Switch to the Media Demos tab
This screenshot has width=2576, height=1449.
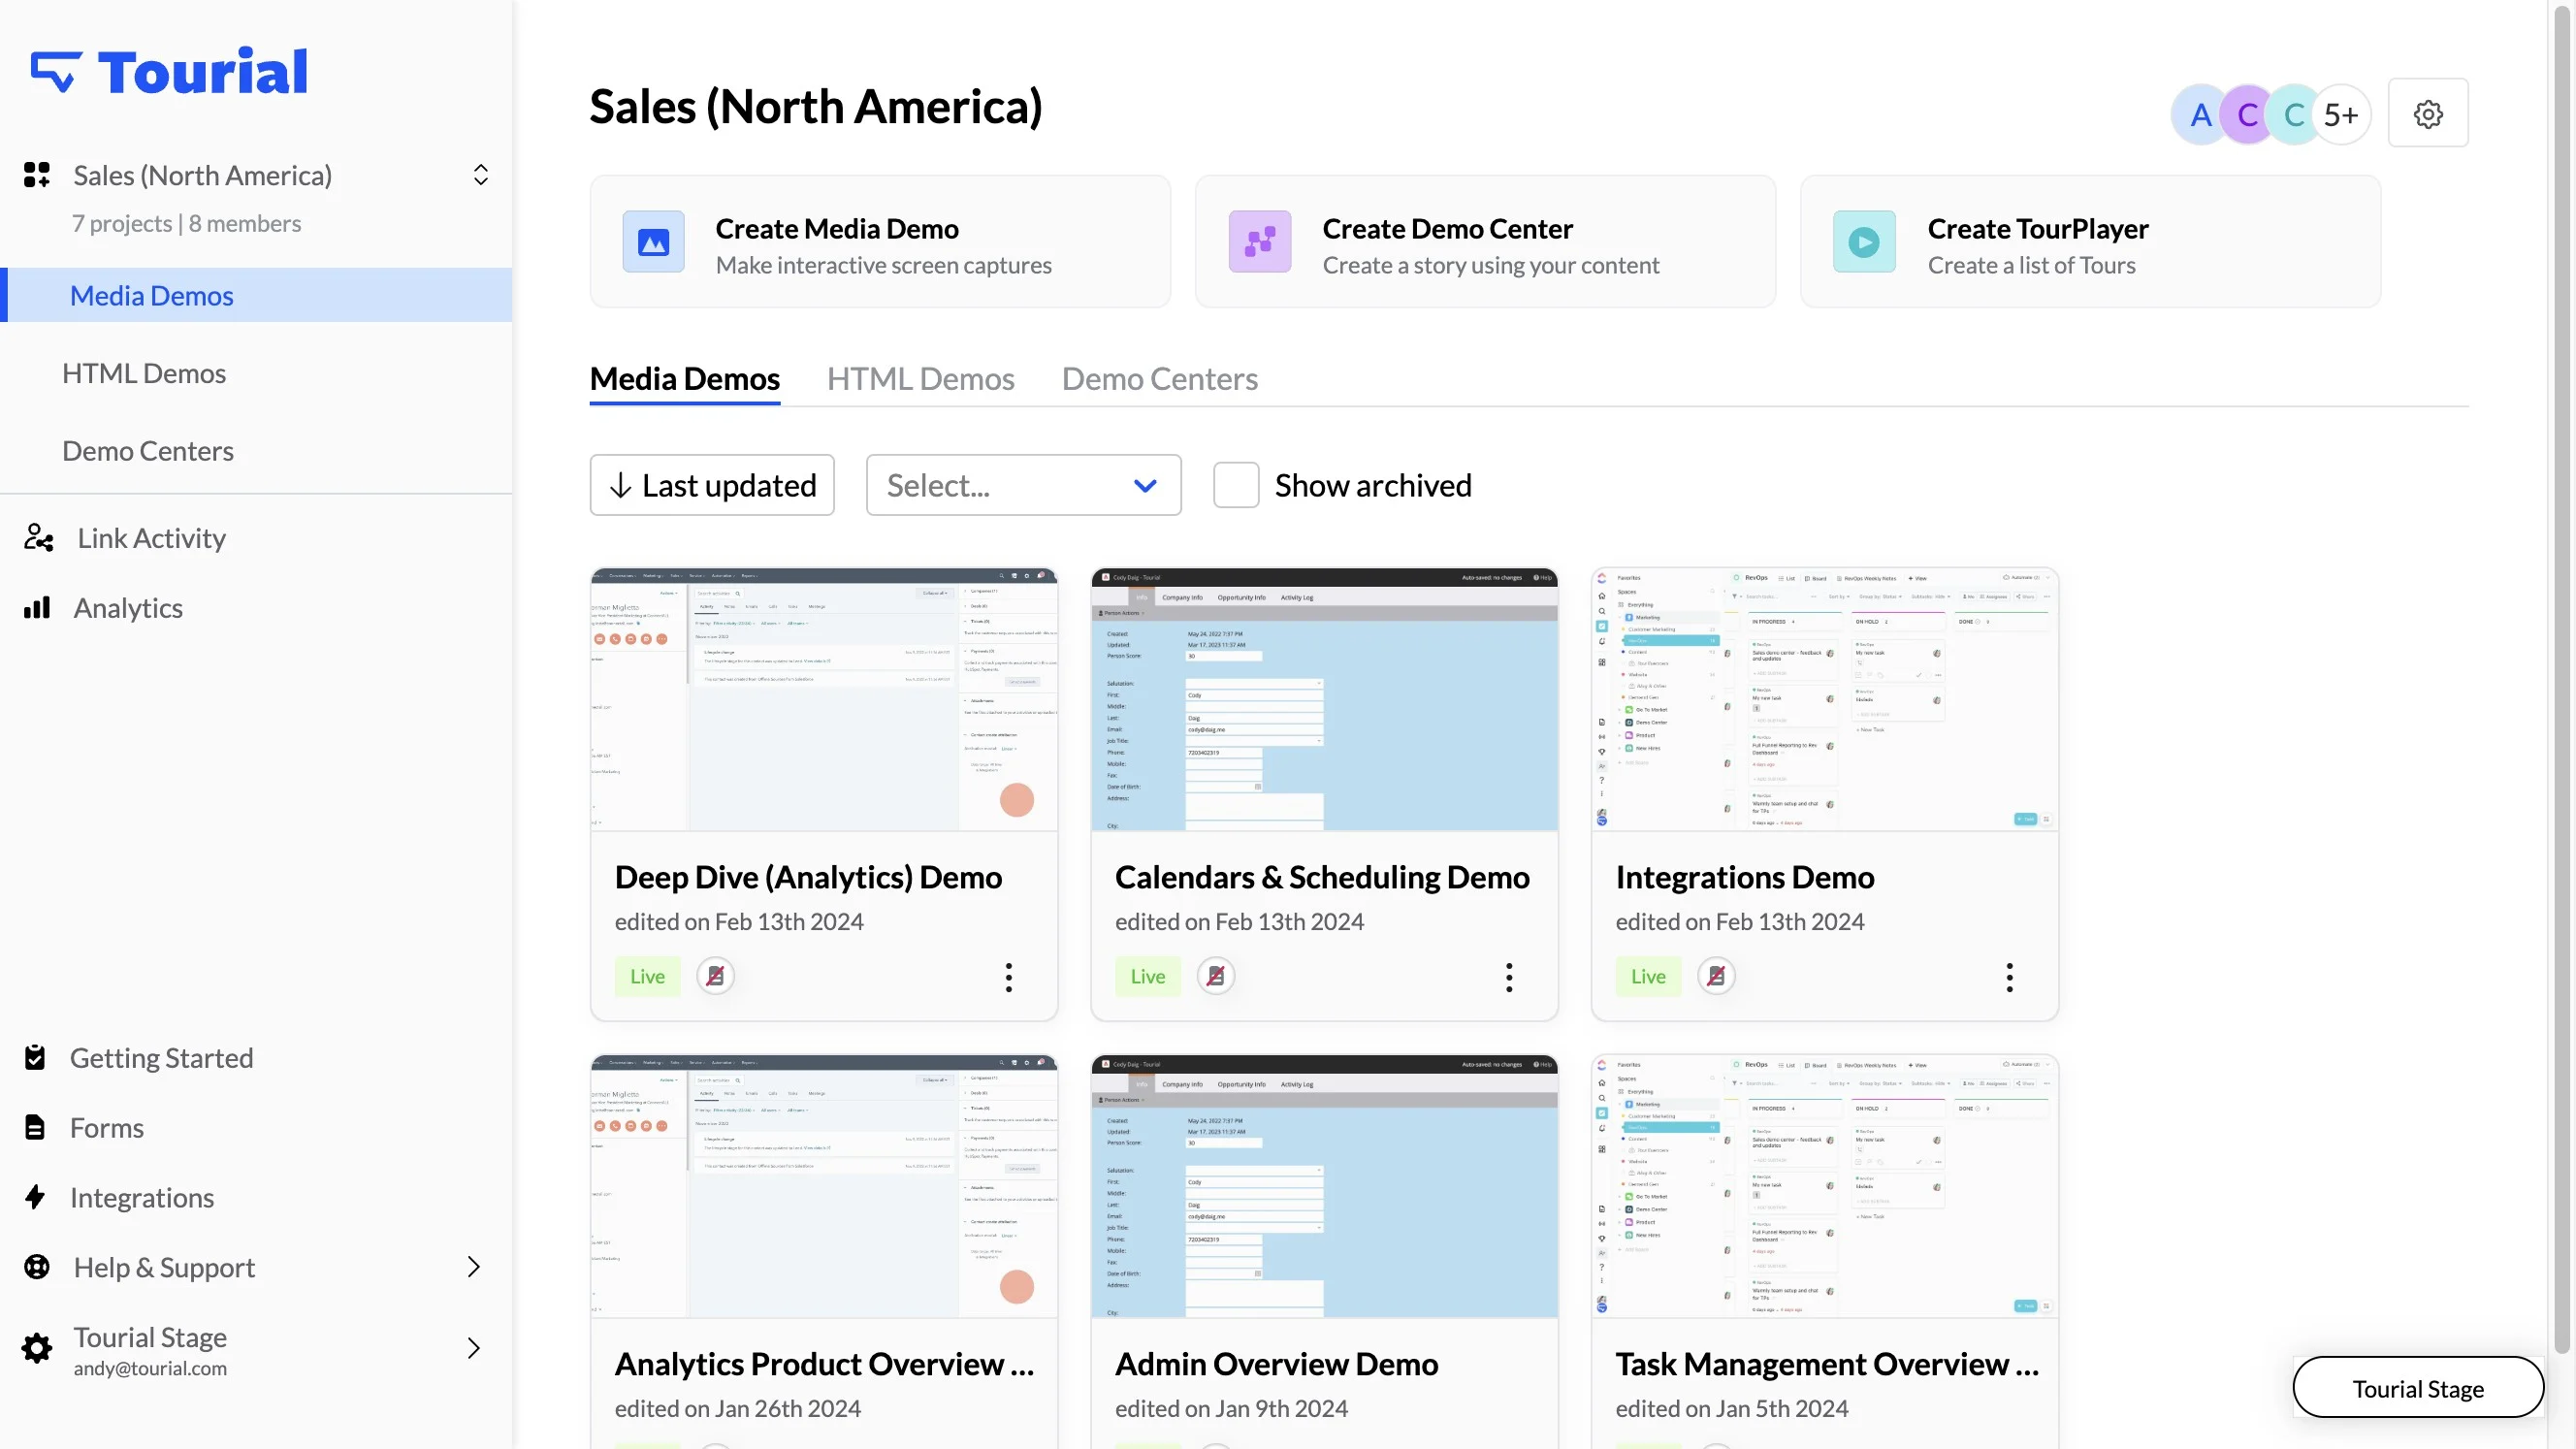tap(685, 379)
